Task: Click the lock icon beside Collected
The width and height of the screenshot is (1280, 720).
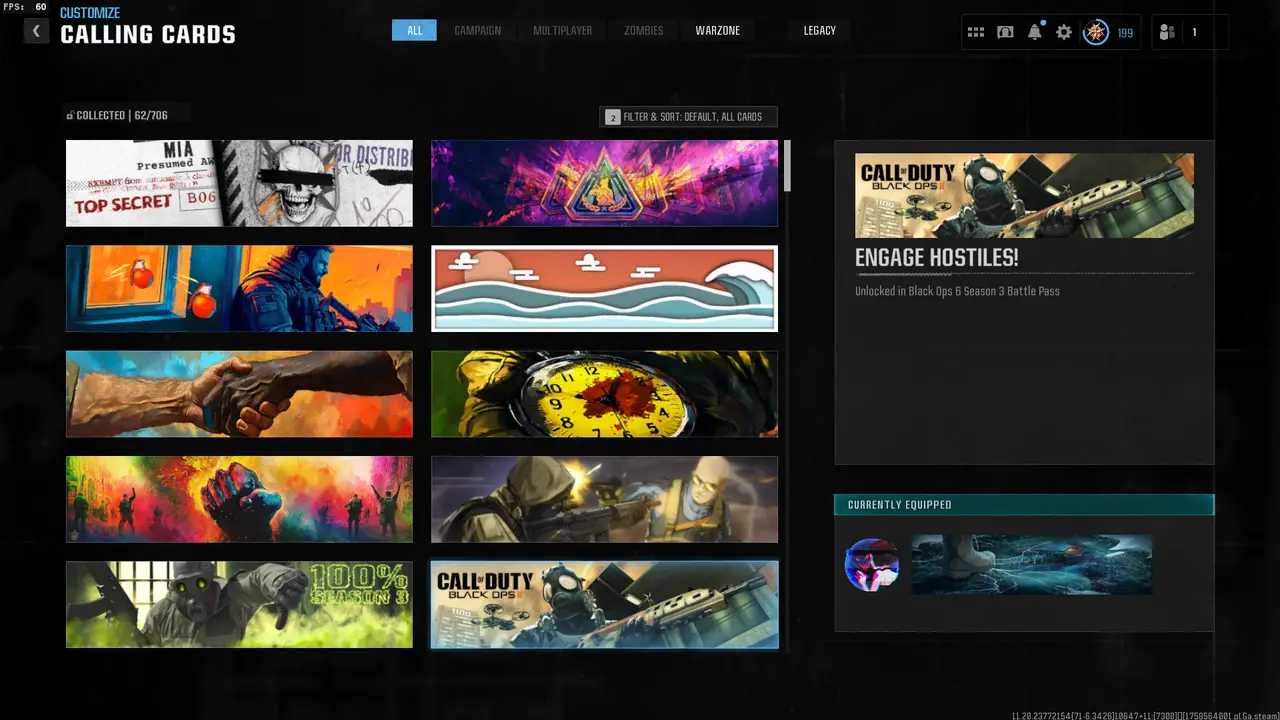Action: click(x=70, y=116)
